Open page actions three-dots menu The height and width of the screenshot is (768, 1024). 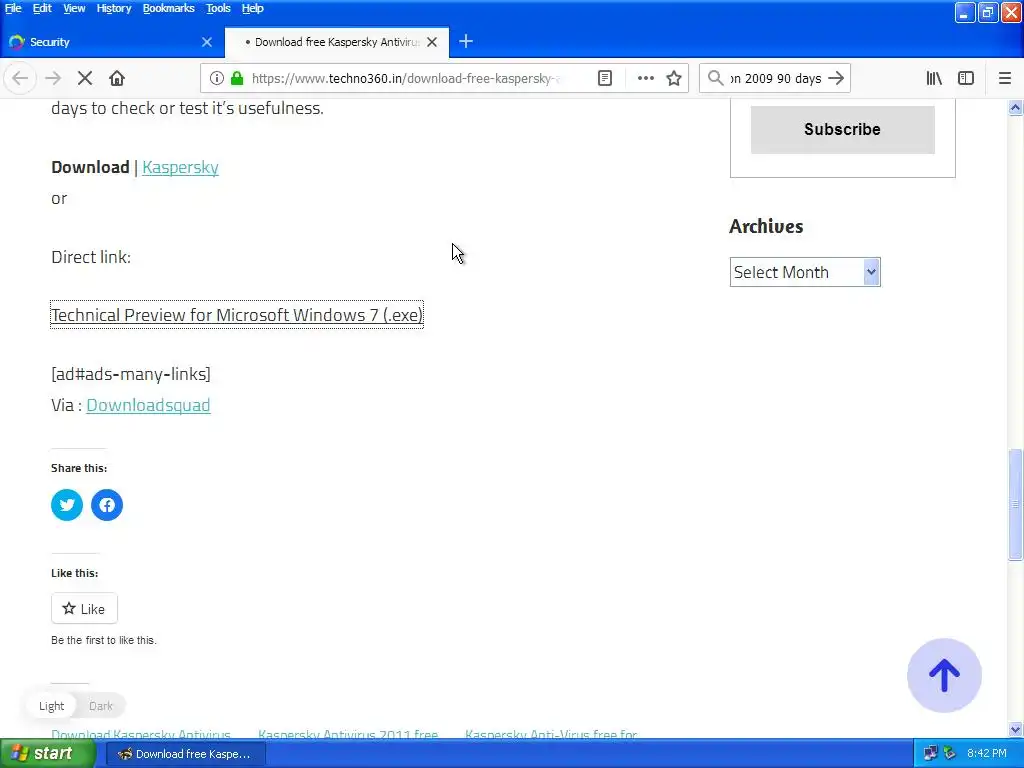click(x=645, y=78)
